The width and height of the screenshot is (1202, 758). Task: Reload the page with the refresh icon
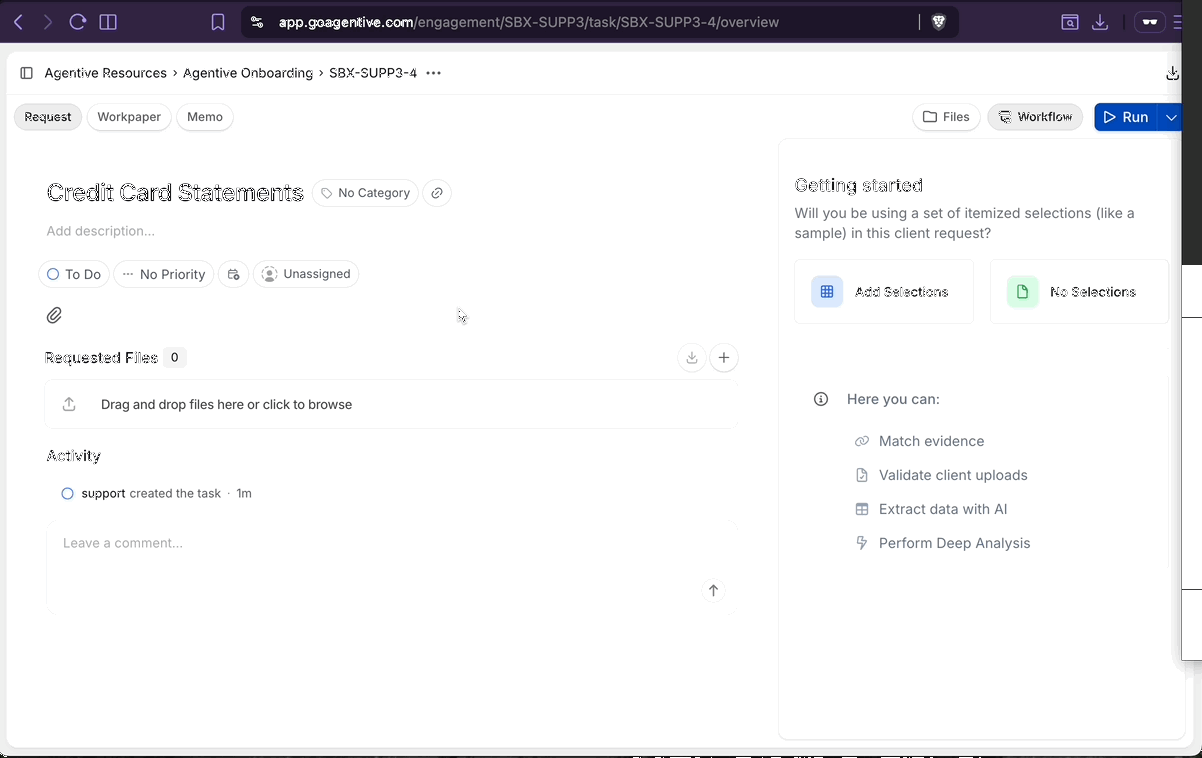(x=78, y=22)
